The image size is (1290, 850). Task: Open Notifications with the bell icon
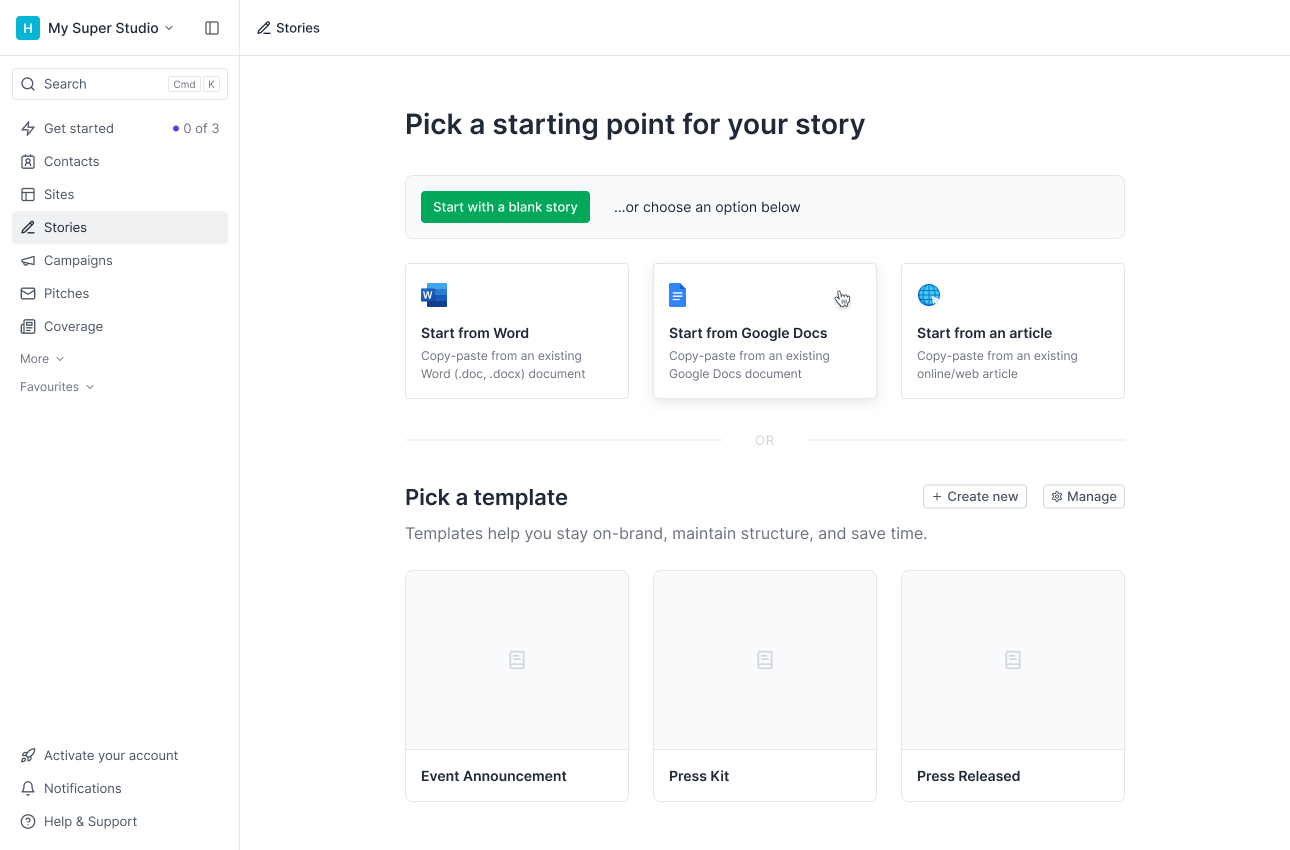(28, 788)
